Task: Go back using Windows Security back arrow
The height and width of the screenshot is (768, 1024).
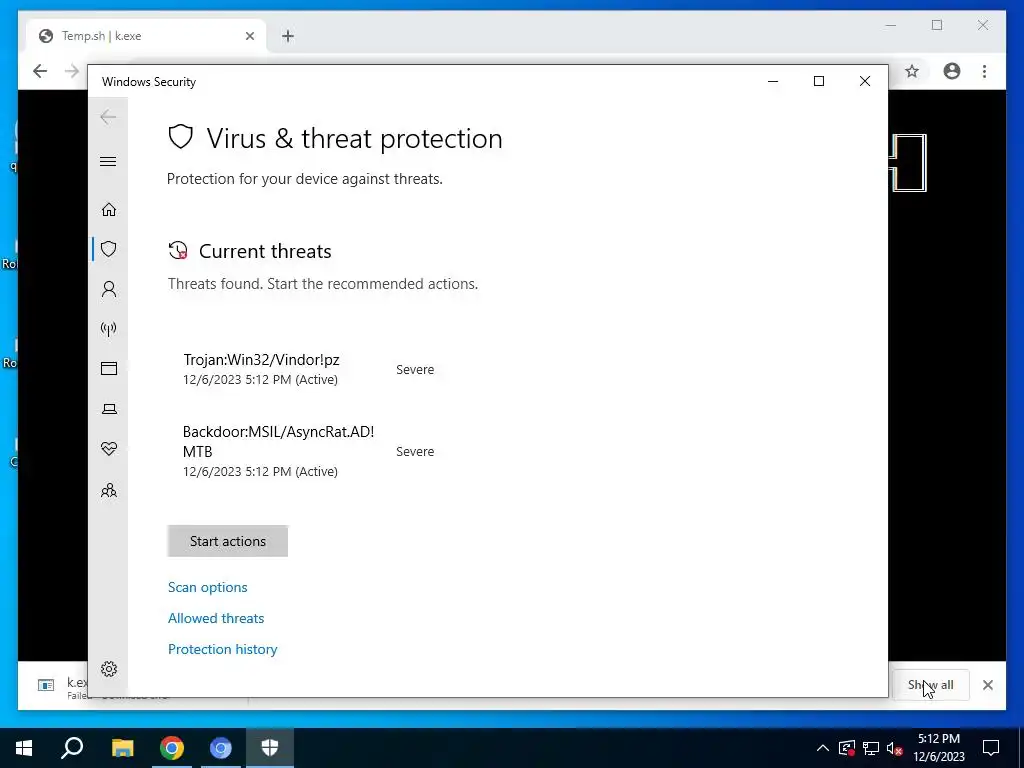Action: coord(108,117)
